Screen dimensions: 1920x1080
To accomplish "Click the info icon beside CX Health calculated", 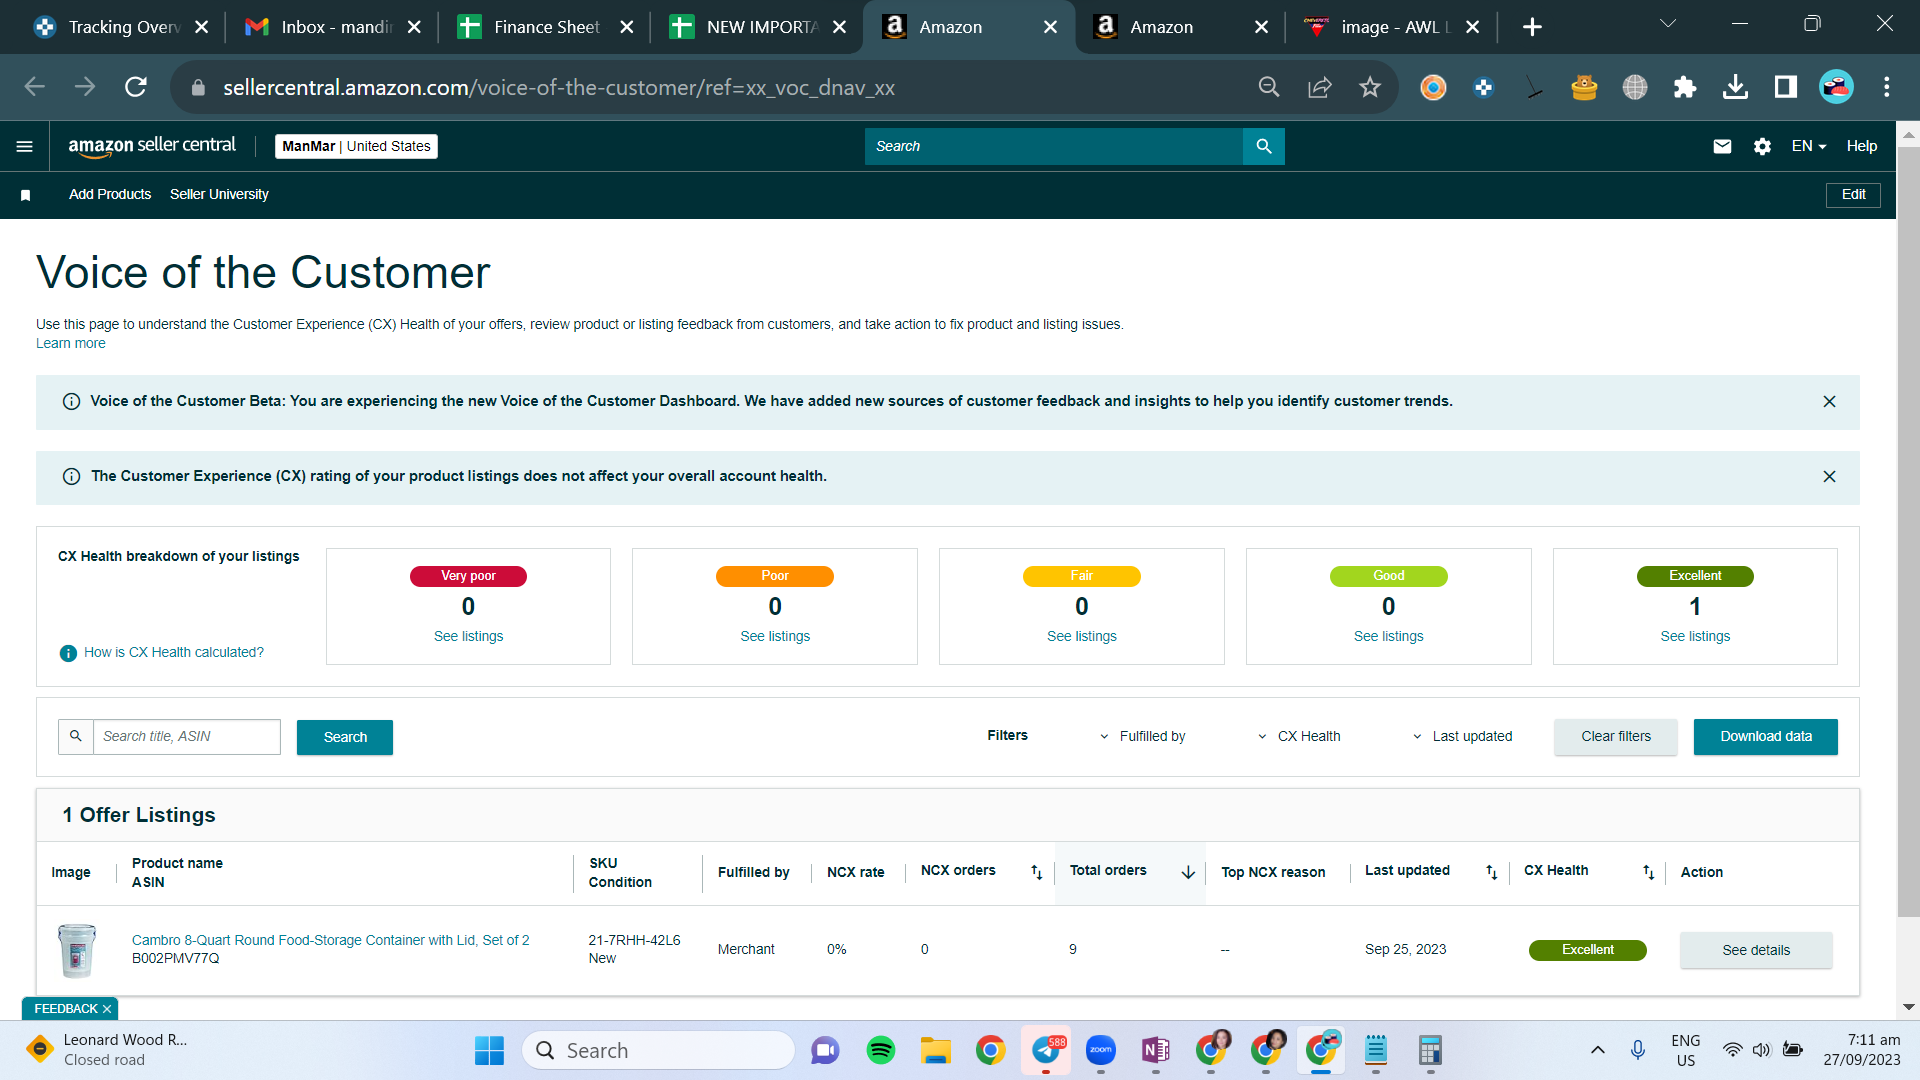I will point(68,653).
